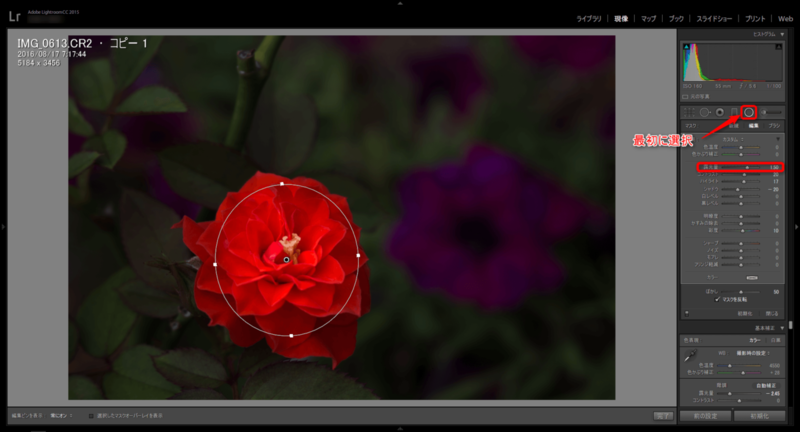This screenshot has height=432, width=800.
Task: Click the Lr application logo
Action: pos(14,16)
